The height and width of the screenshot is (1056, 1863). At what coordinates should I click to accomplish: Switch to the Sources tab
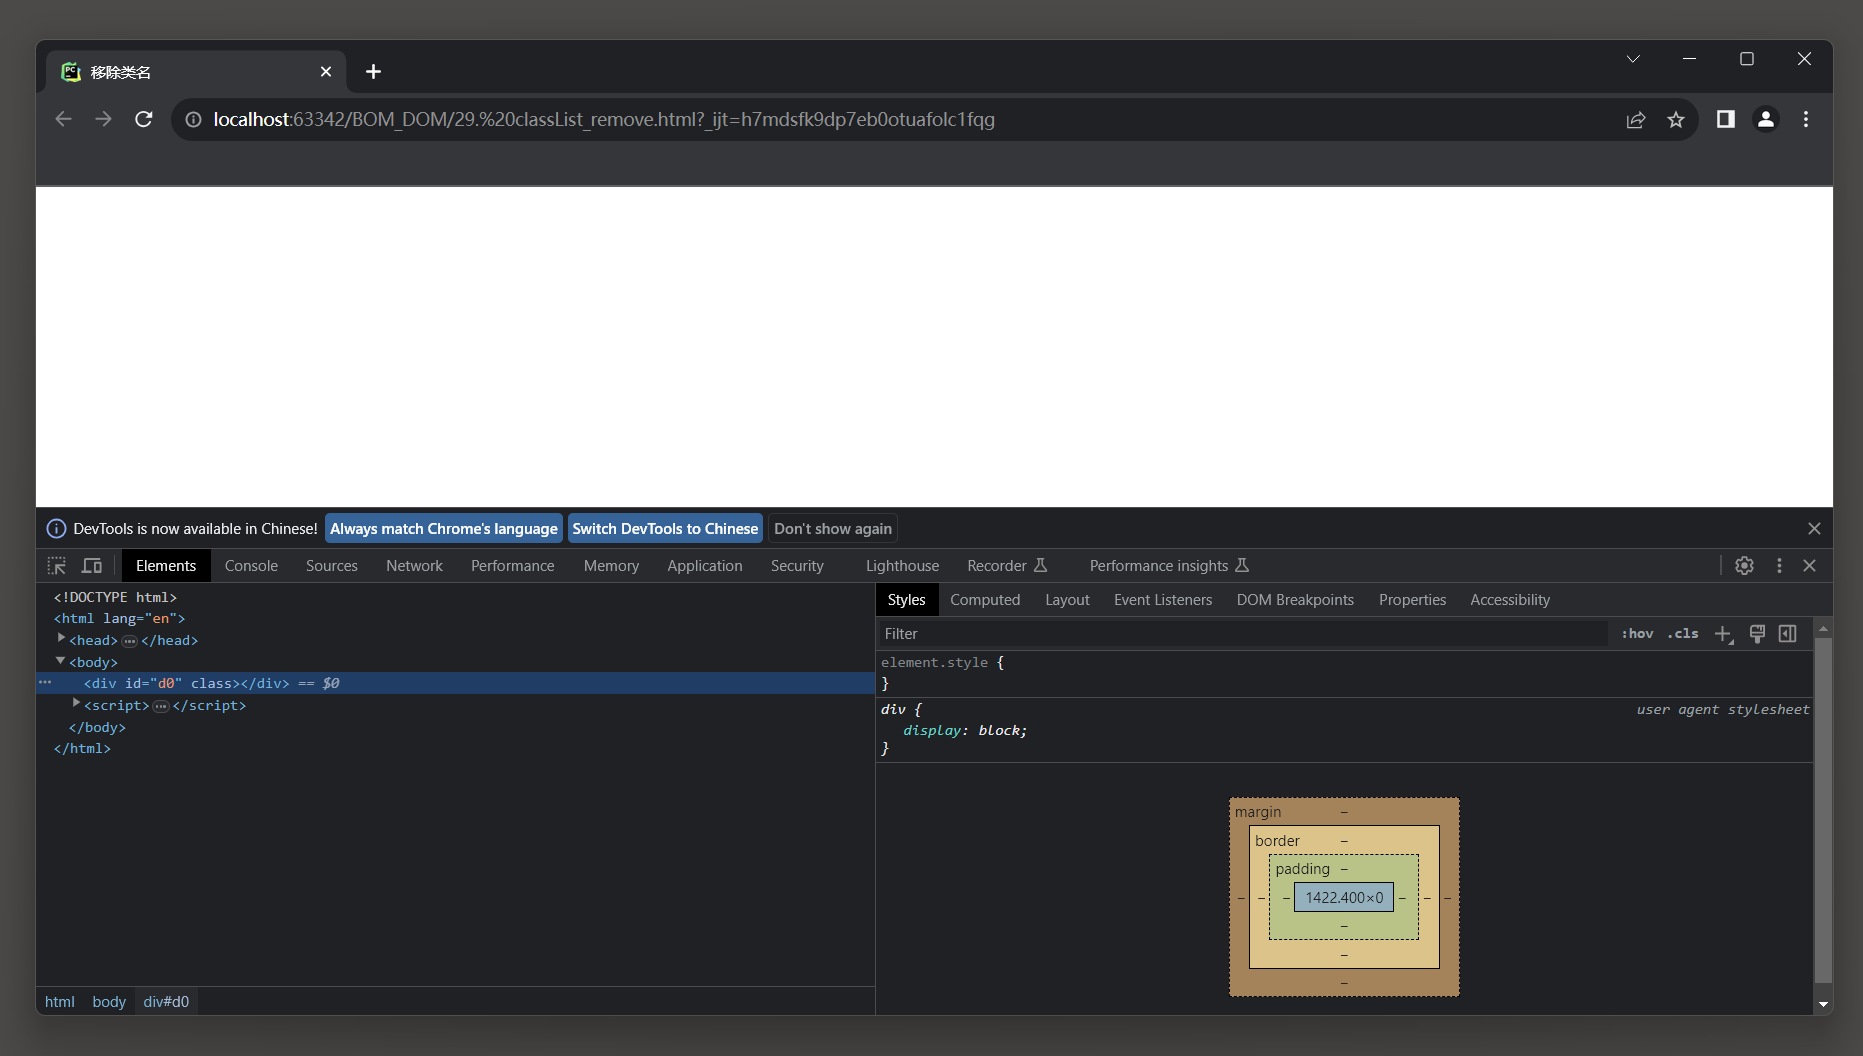[332, 566]
